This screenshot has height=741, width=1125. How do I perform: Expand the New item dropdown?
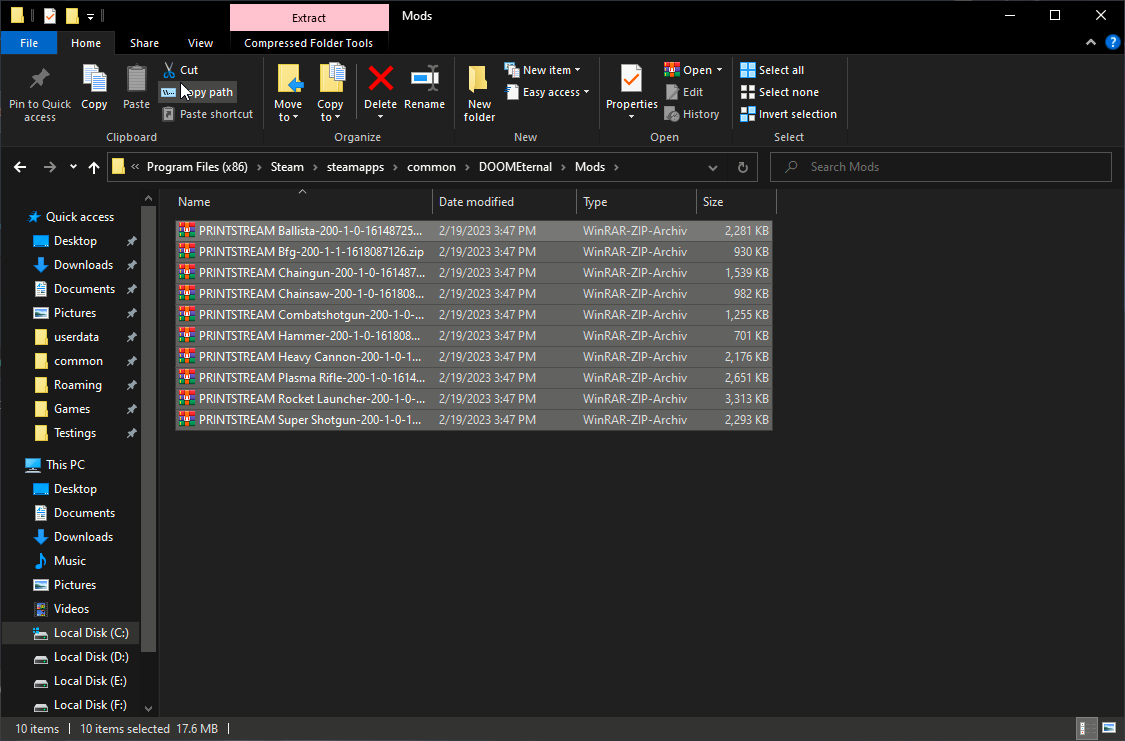point(578,70)
